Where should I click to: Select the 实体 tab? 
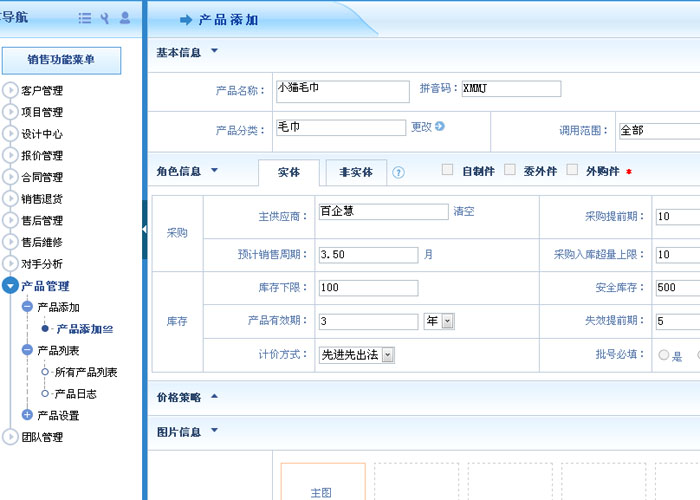coord(288,172)
